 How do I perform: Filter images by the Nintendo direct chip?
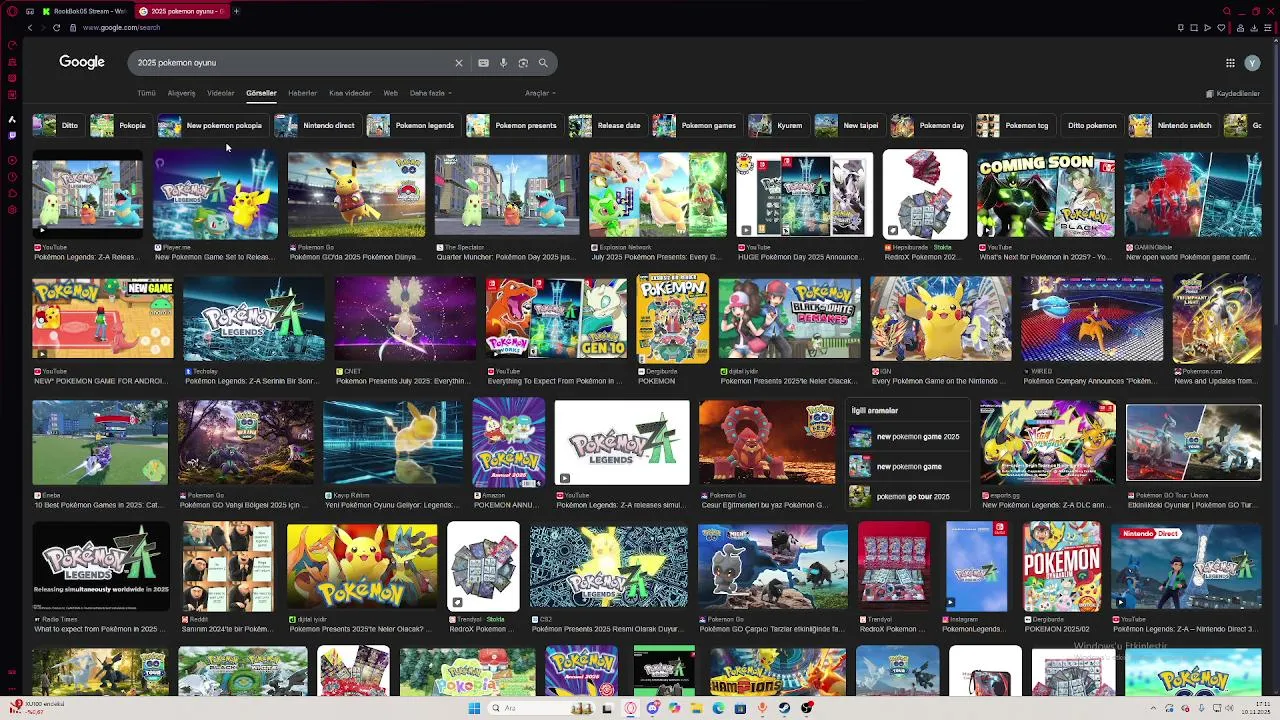pos(316,125)
